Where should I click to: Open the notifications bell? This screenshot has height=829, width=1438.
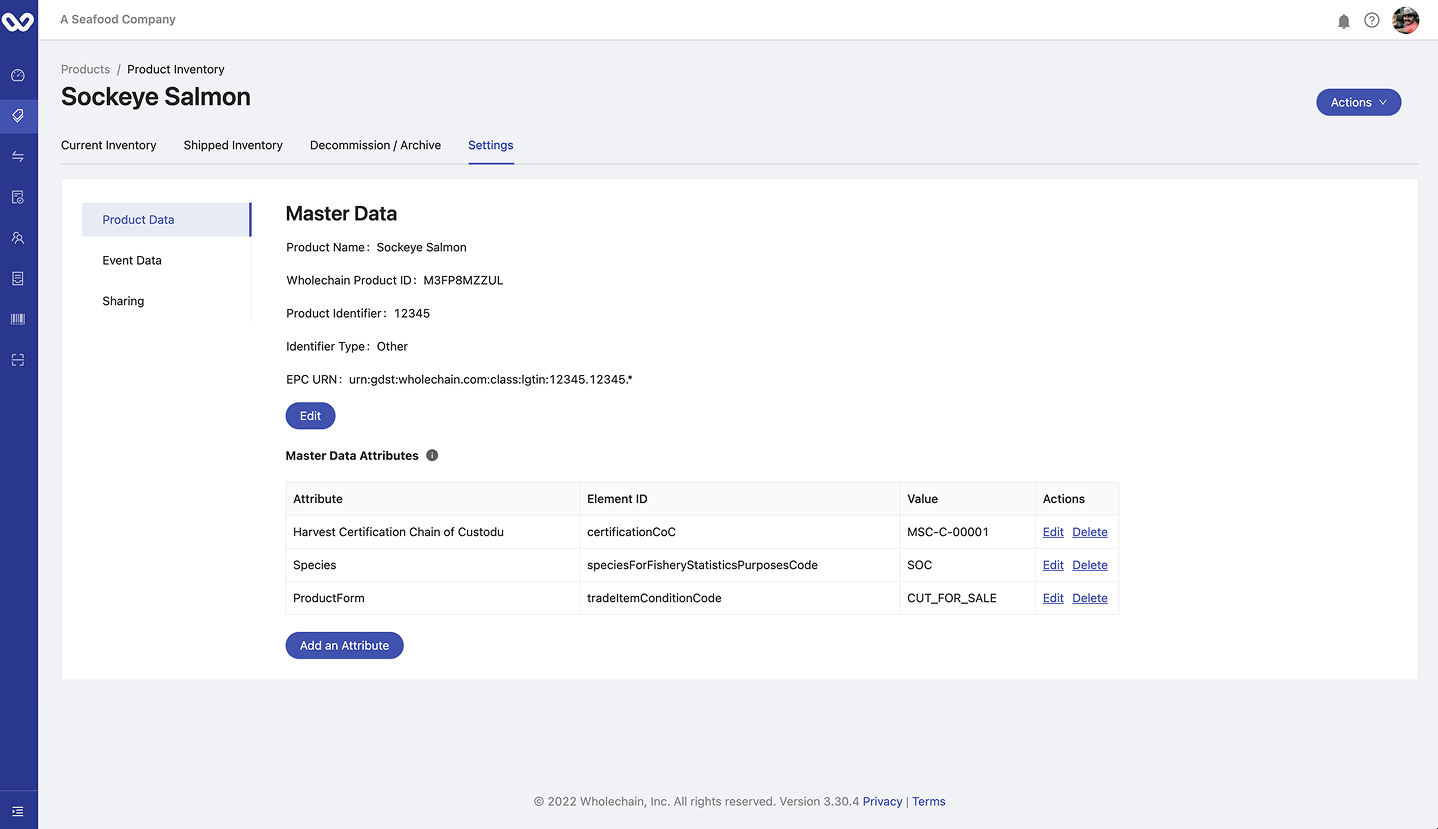[1344, 21]
